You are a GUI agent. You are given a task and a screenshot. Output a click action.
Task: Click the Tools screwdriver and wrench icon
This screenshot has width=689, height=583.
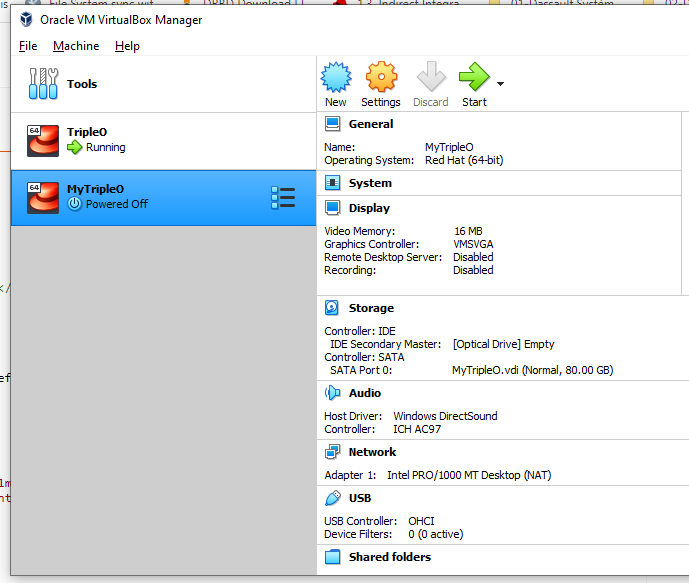[x=43, y=83]
